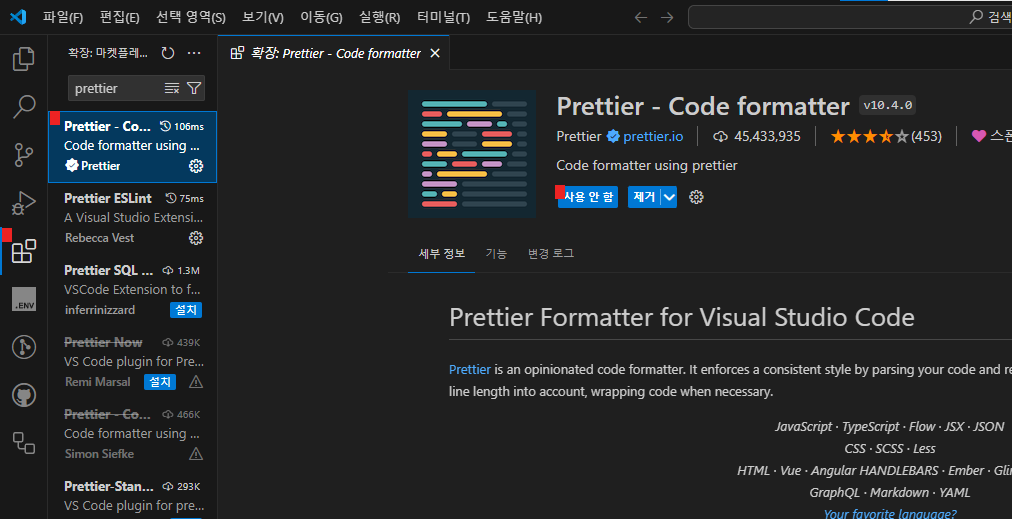Open the 도움말(H) menu
Viewport: 1012px width, 519px height.
(x=514, y=17)
